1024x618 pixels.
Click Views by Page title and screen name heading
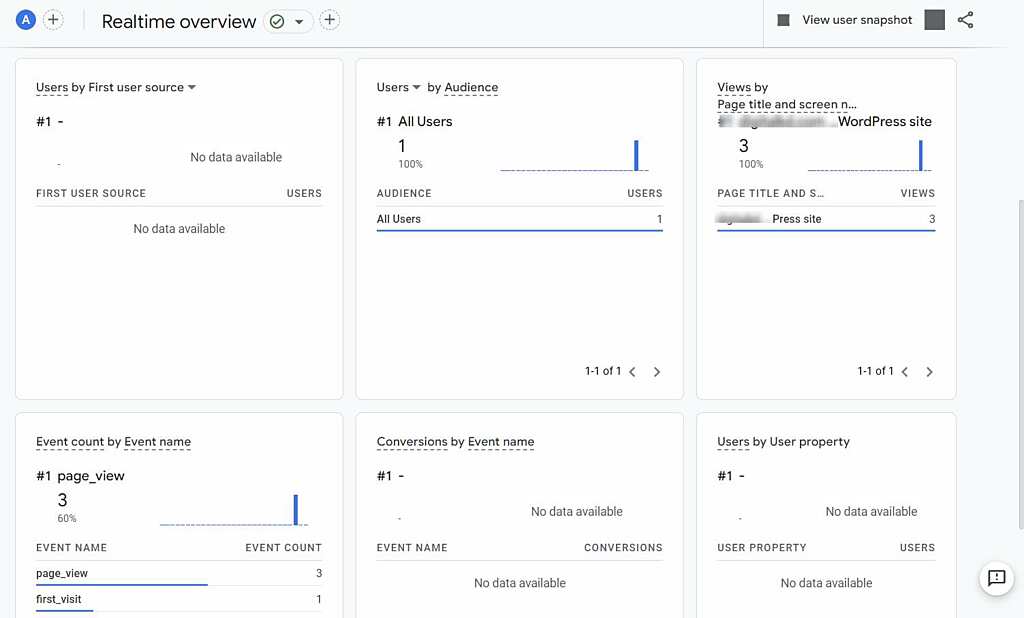coord(786,95)
